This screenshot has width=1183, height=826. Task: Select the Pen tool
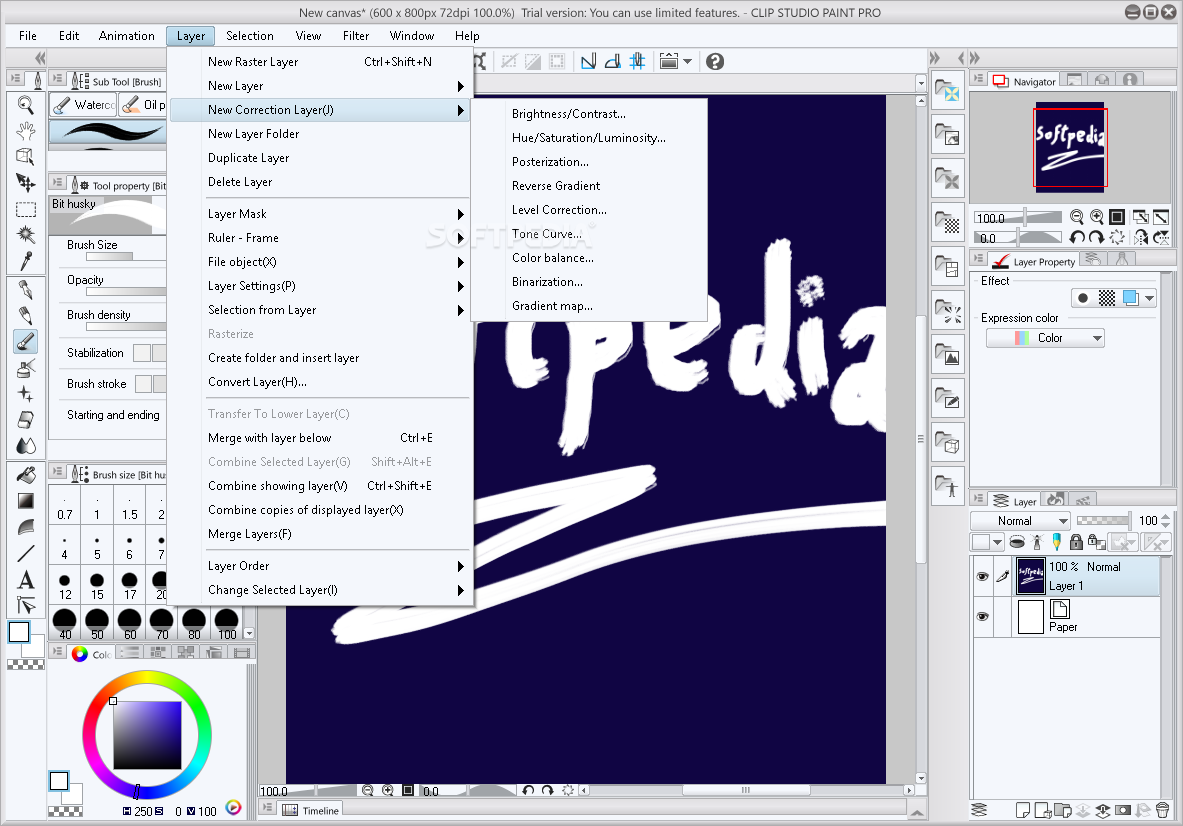[x=26, y=290]
